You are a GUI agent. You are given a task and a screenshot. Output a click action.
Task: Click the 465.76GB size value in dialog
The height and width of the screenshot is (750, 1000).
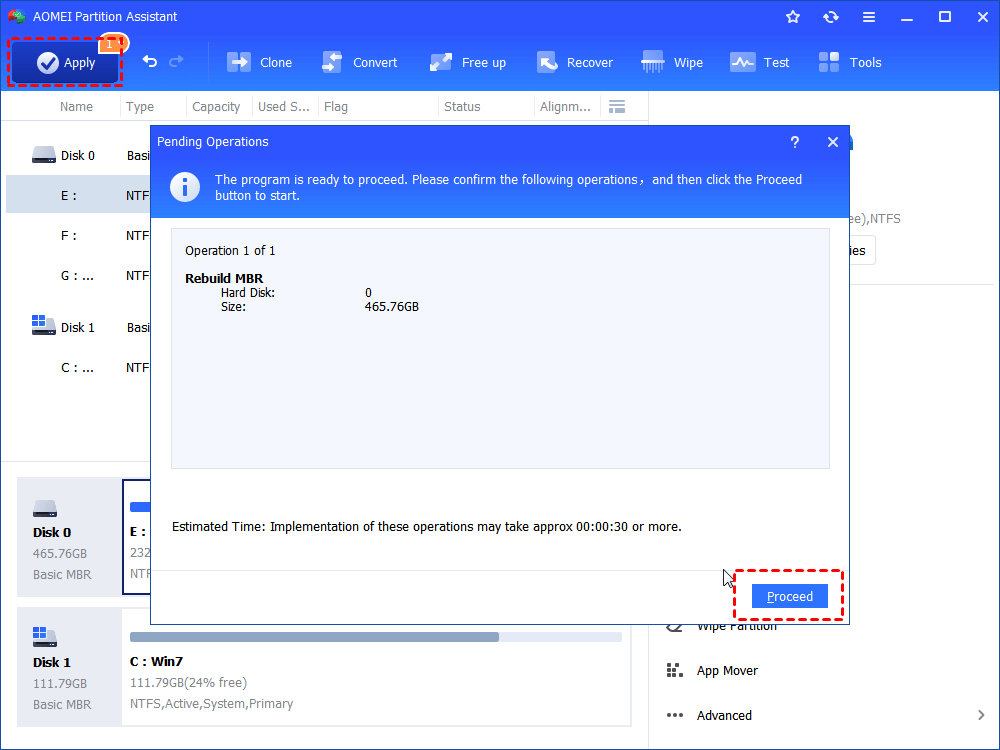point(392,307)
